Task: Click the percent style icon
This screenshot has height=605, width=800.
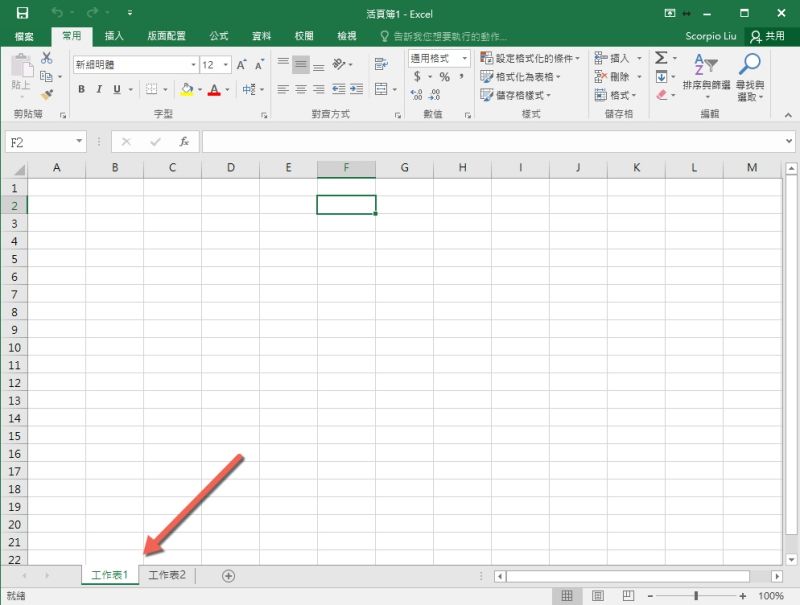Action: 444,77
